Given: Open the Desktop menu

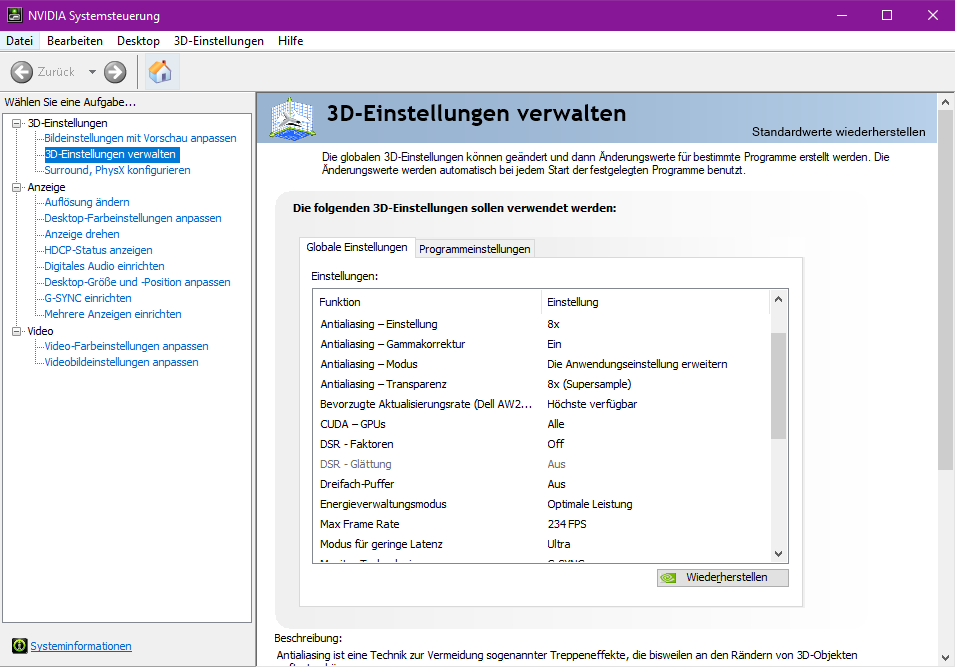Looking at the screenshot, I should (x=138, y=41).
